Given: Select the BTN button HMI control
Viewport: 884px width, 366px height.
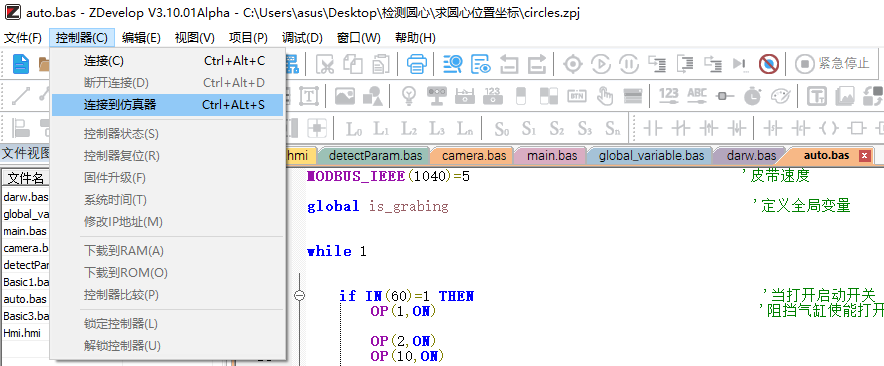Looking at the screenshot, I should tap(577, 96).
